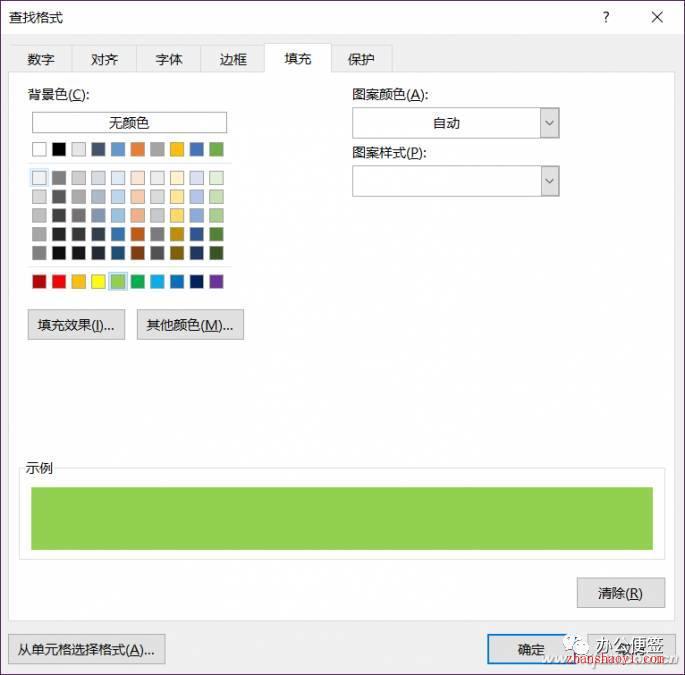Close the 查找格式 dialog
This screenshot has width=685, height=675.
(657, 17)
